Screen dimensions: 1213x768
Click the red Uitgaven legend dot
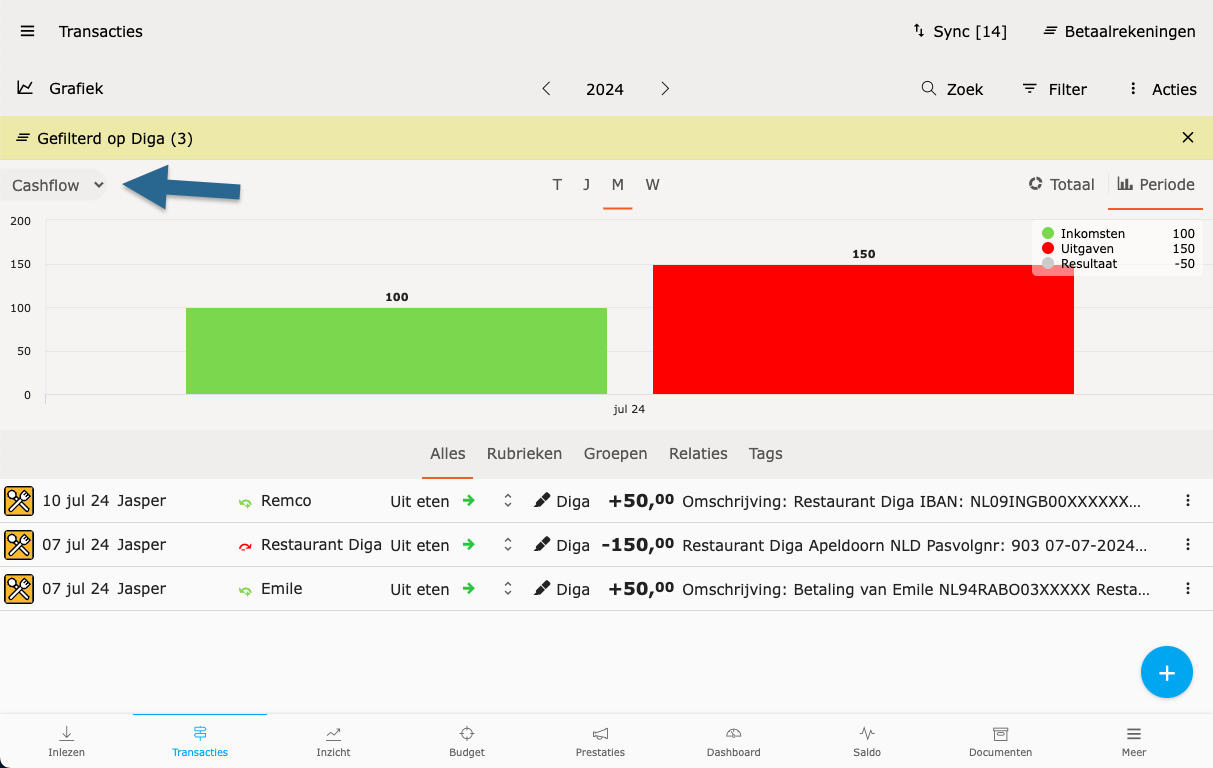pyautogui.click(x=1048, y=248)
